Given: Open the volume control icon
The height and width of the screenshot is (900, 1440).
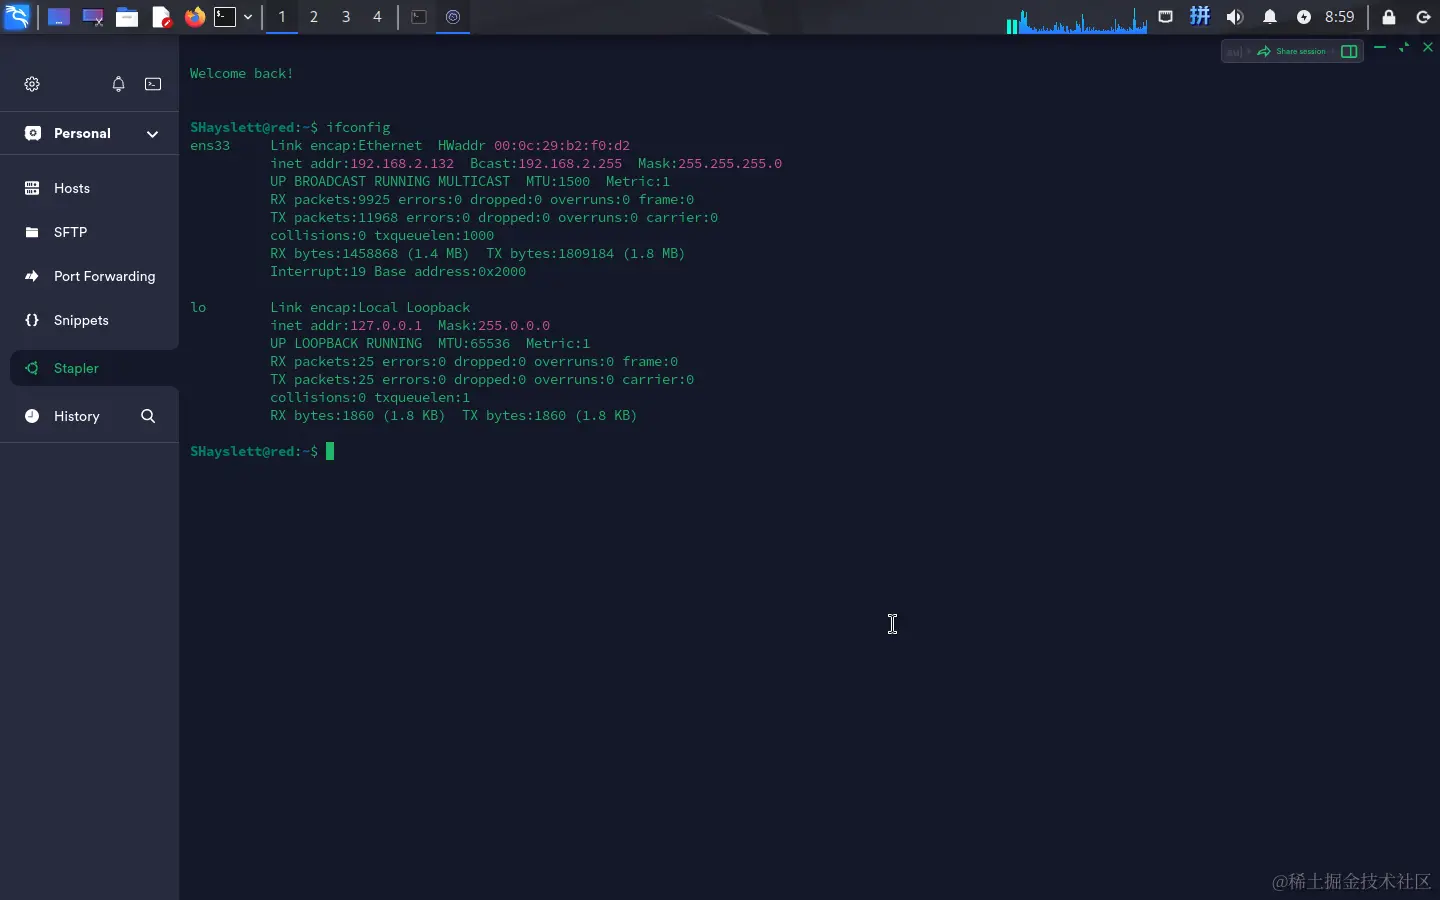Looking at the screenshot, I should (1235, 17).
